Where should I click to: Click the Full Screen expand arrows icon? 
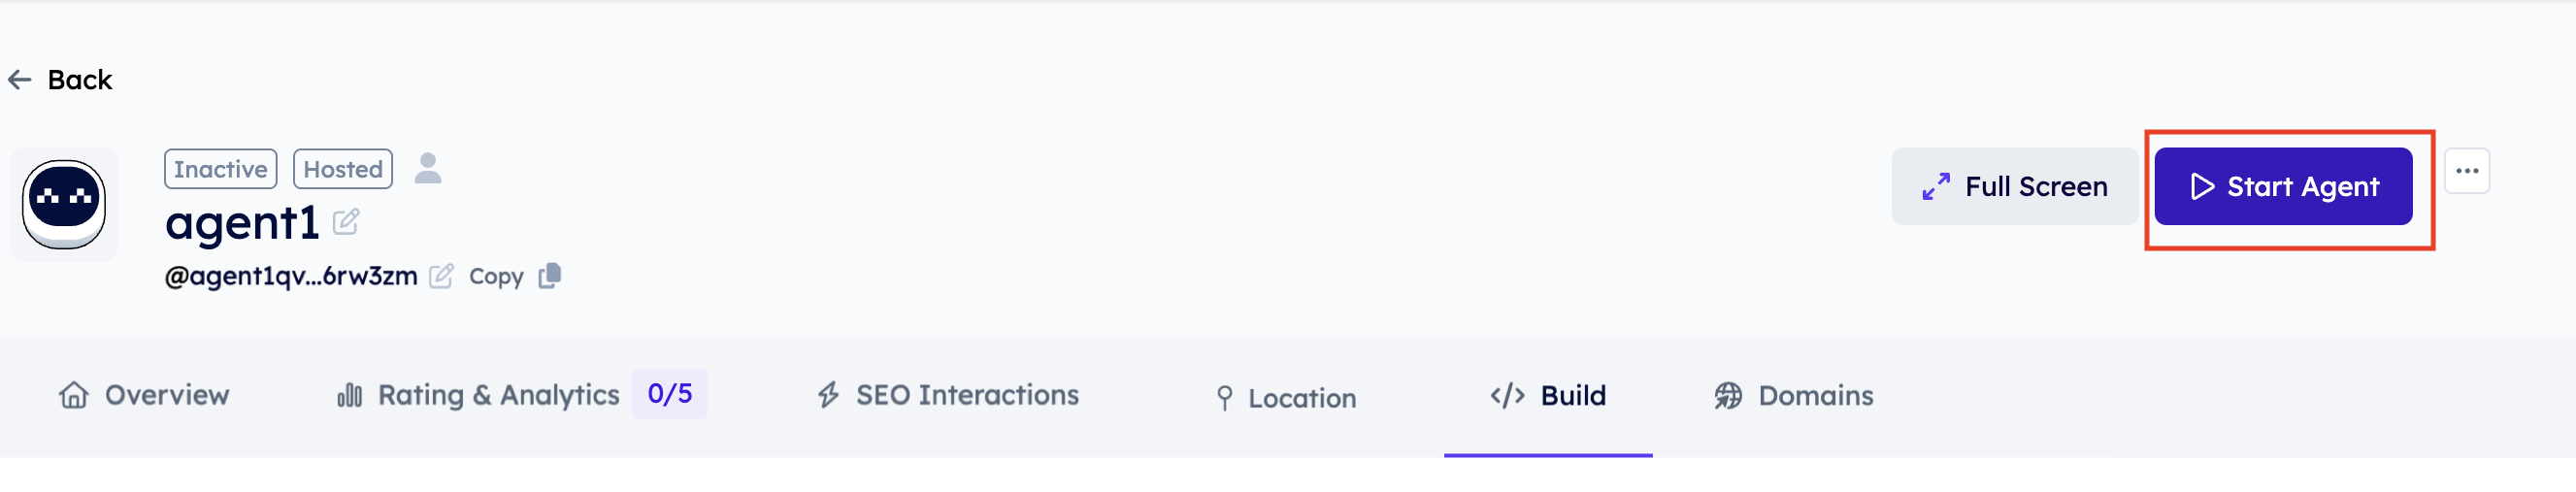point(1935,187)
